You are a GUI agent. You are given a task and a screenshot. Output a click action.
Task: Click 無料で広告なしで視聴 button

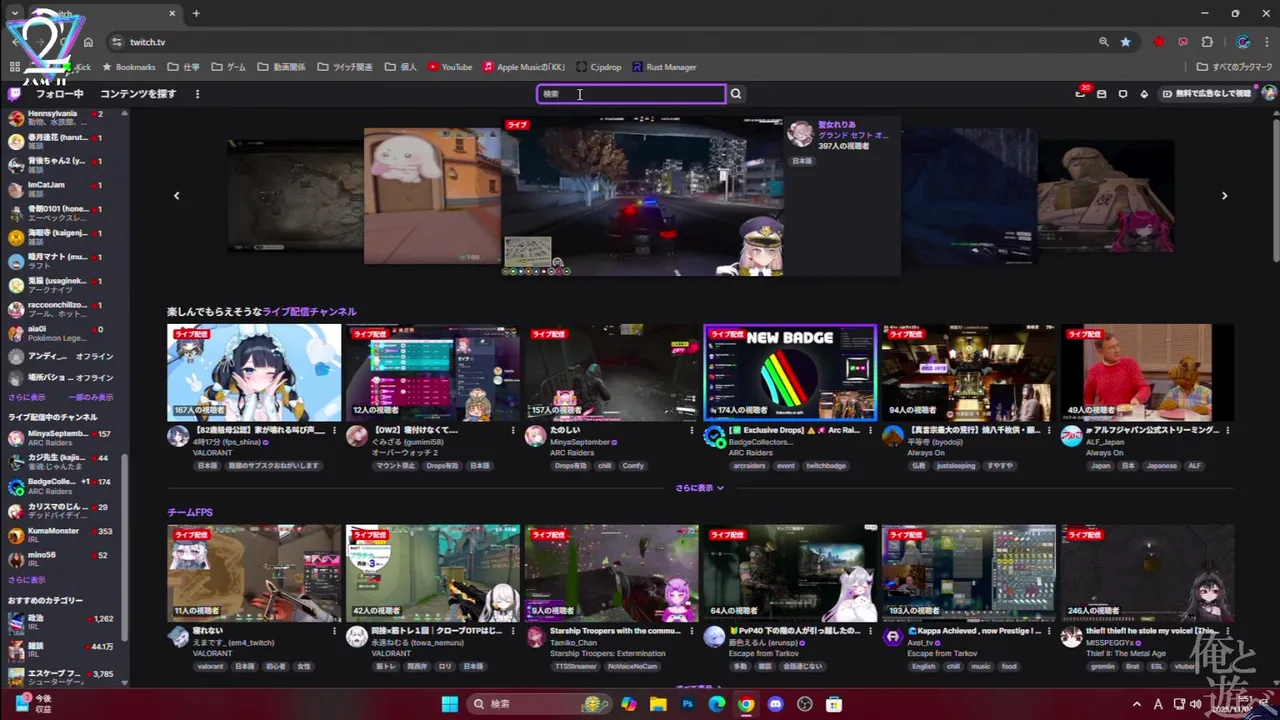pos(1207,94)
